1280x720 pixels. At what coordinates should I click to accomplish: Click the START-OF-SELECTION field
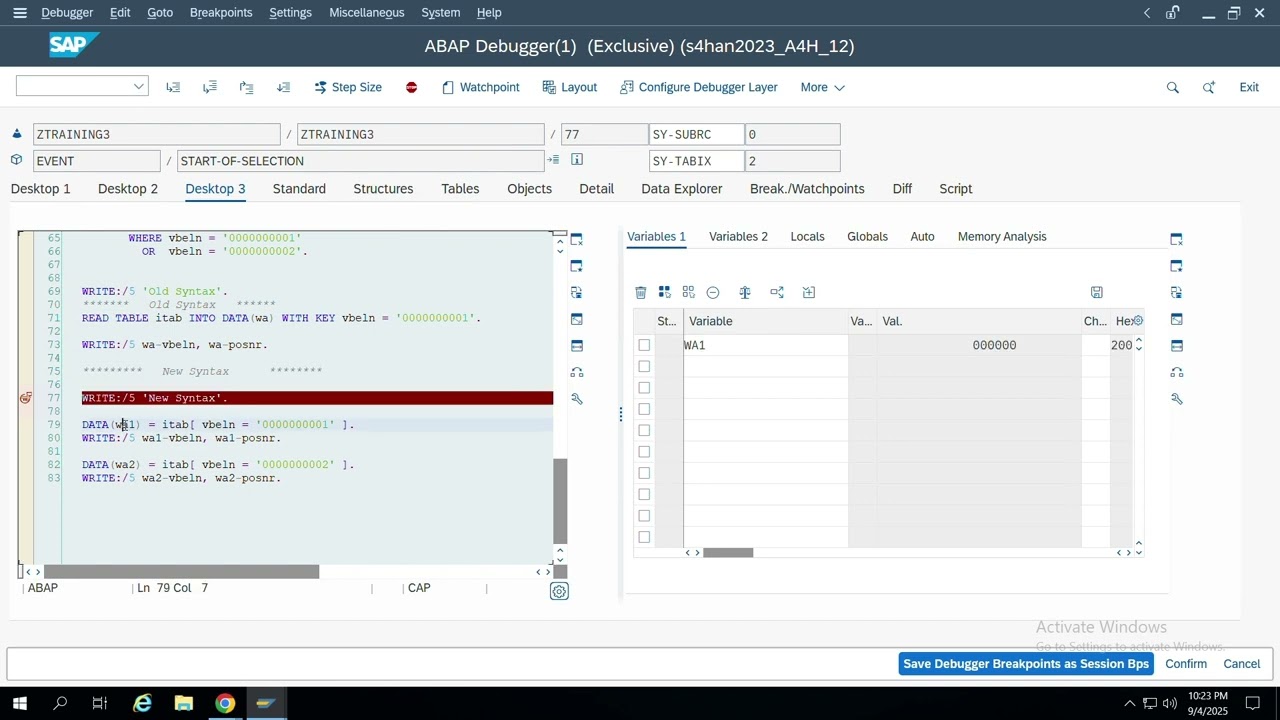[361, 160]
